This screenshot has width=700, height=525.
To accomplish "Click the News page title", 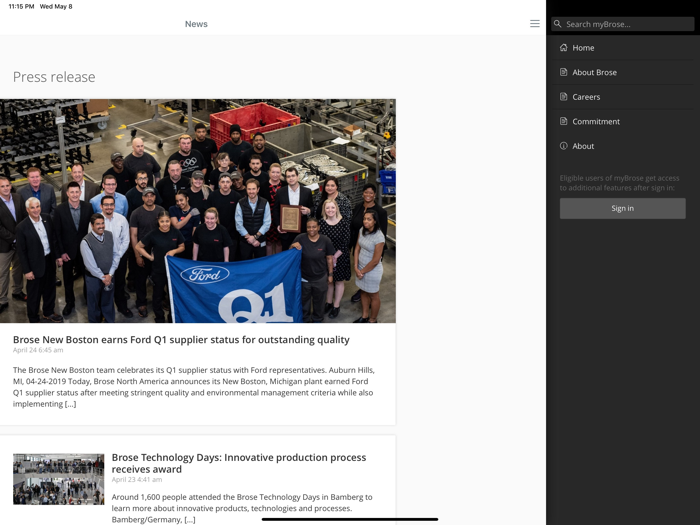I will (196, 24).
